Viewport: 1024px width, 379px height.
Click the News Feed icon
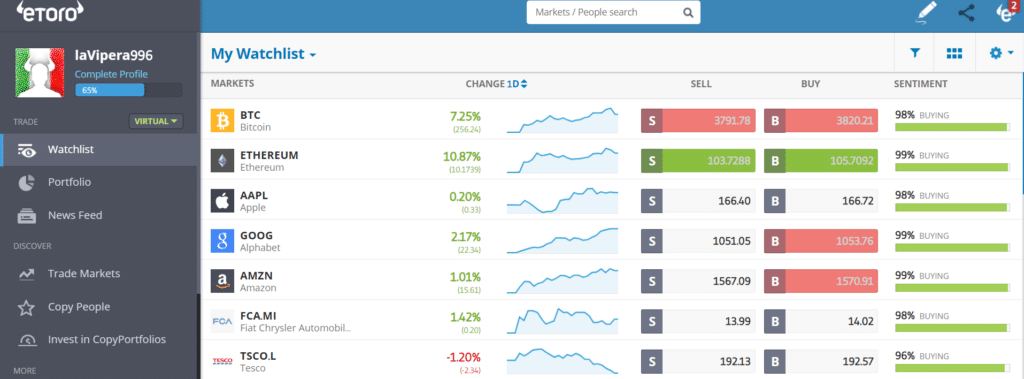click(x=27, y=216)
